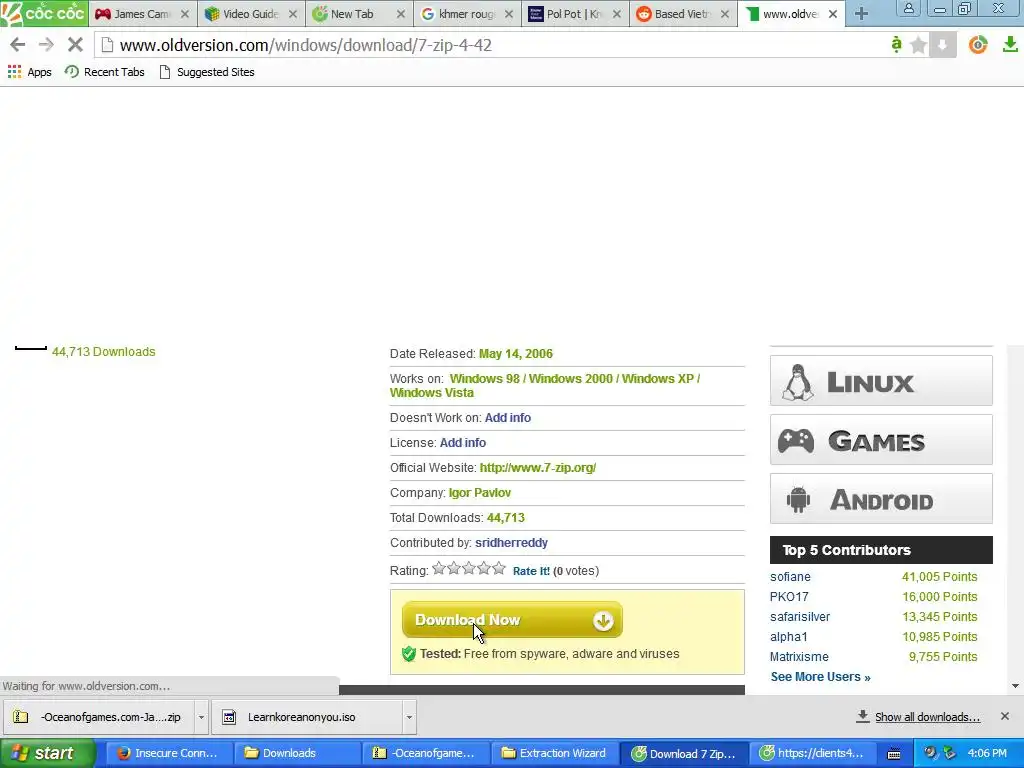Click the Windows 98 / 2000 / XP compatibility link

pos(545,385)
